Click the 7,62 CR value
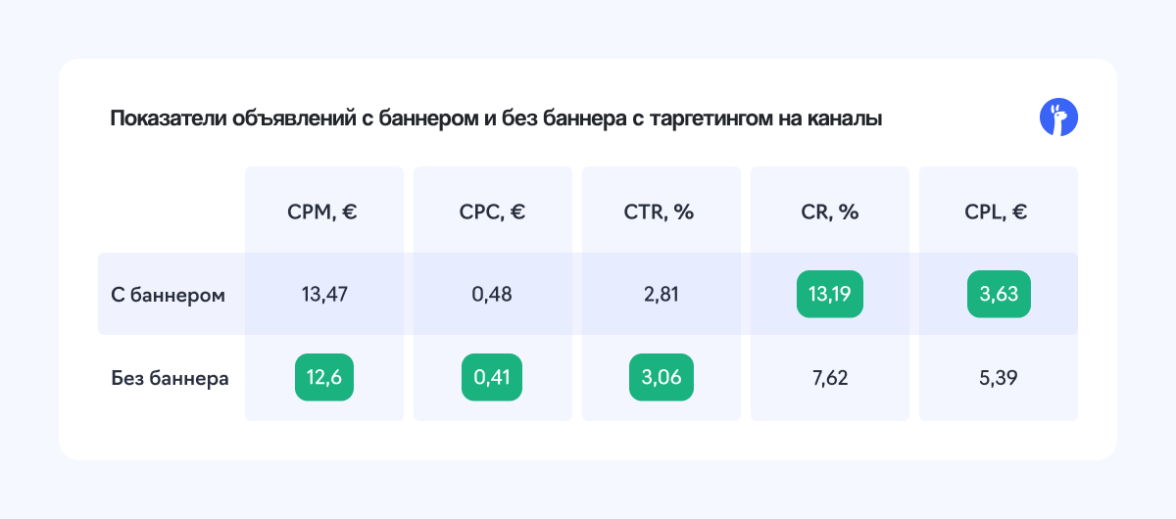This screenshot has height=519, width=1176. (x=829, y=379)
